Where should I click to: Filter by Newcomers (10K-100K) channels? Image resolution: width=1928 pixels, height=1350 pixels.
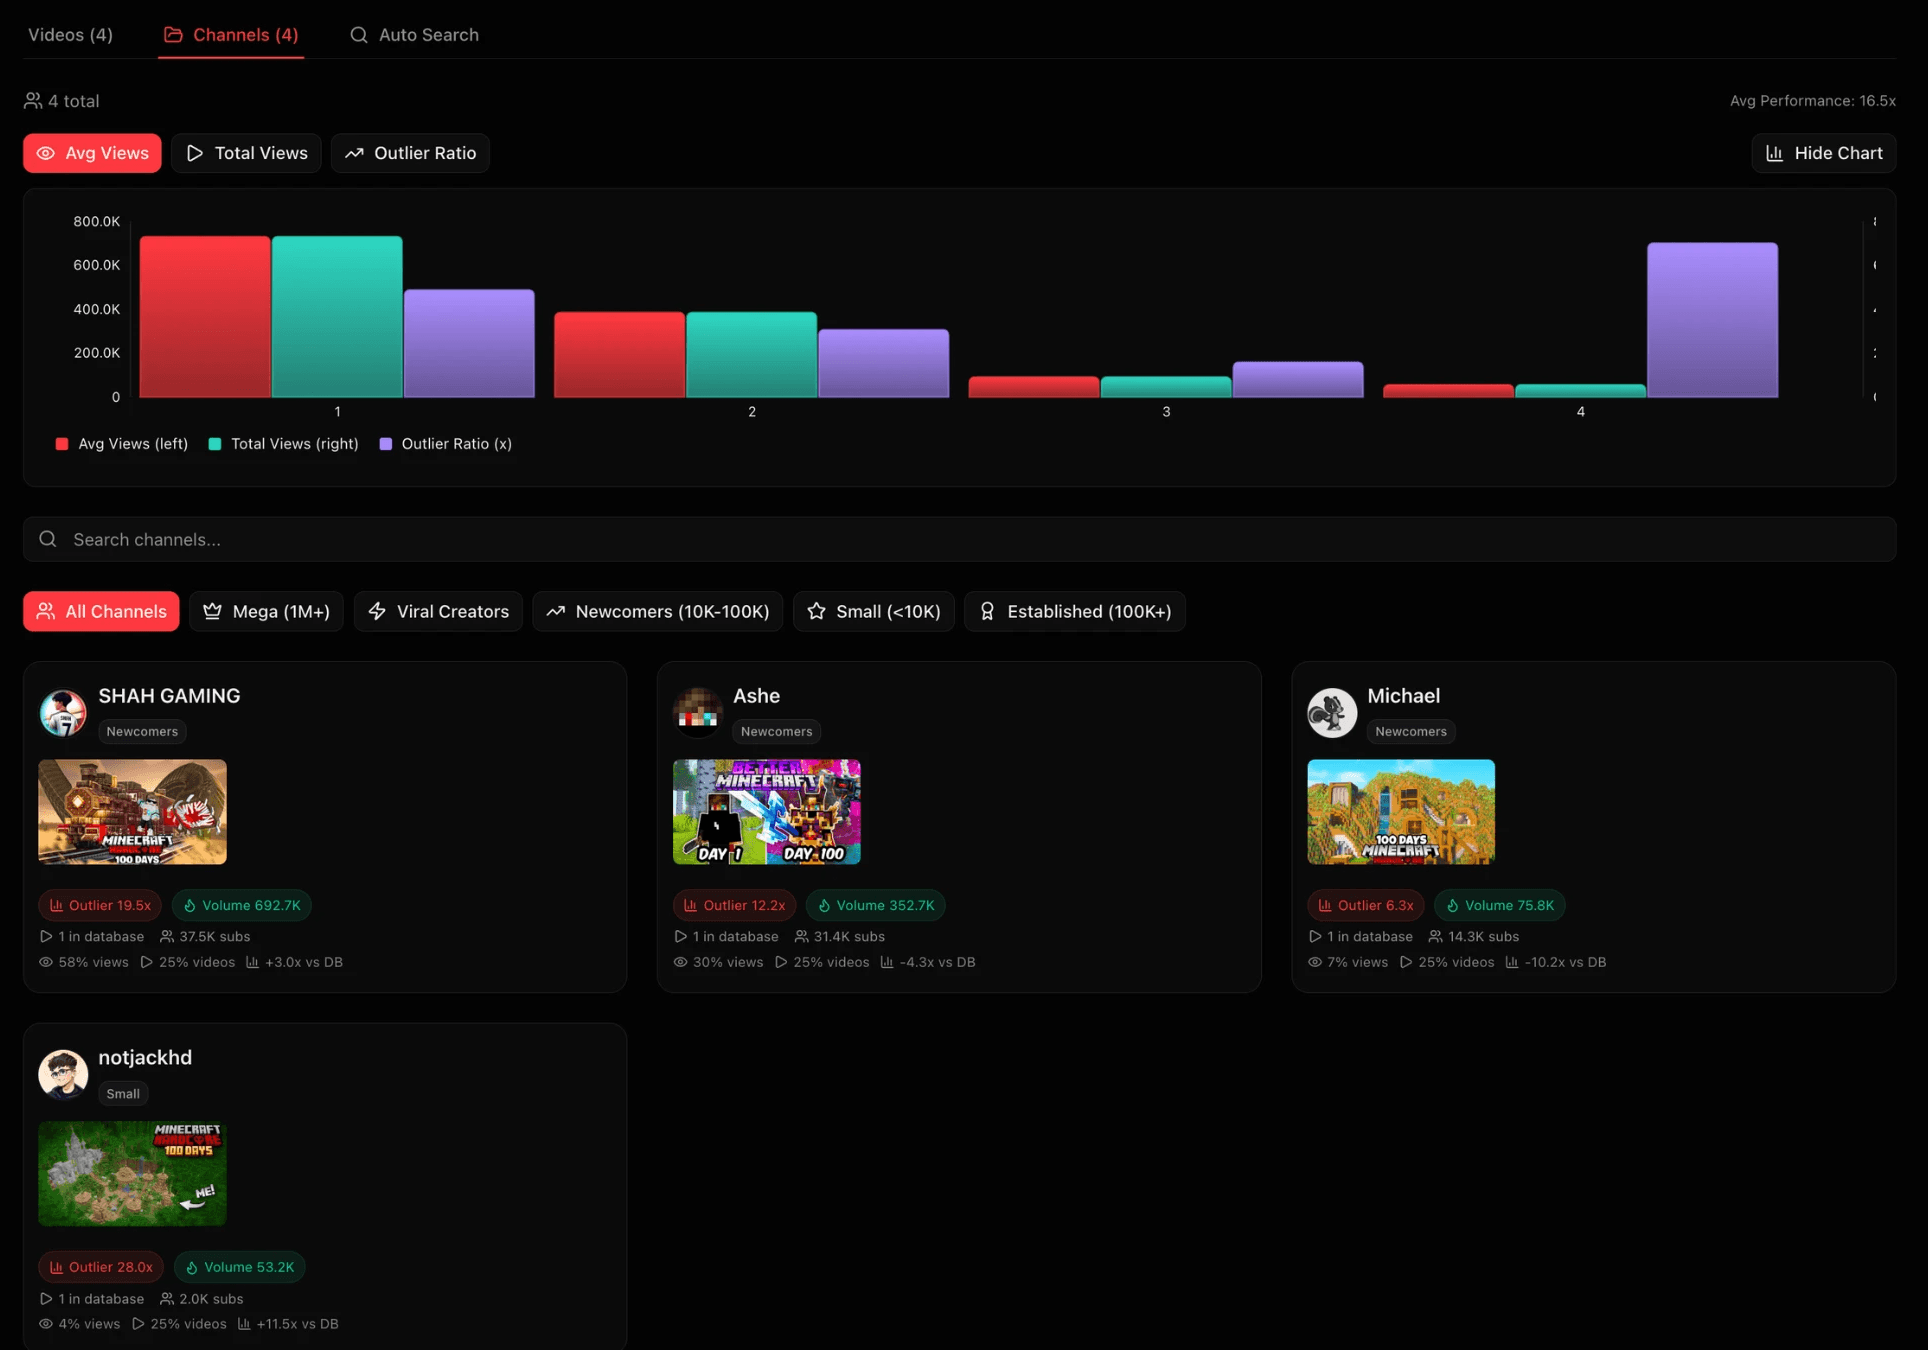(657, 611)
